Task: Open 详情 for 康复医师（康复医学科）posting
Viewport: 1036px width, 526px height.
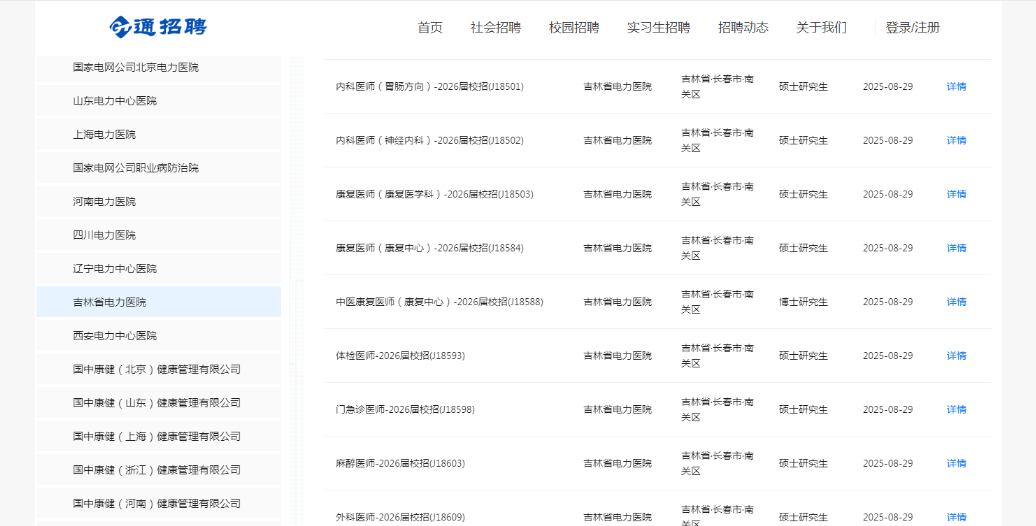Action: [956, 194]
